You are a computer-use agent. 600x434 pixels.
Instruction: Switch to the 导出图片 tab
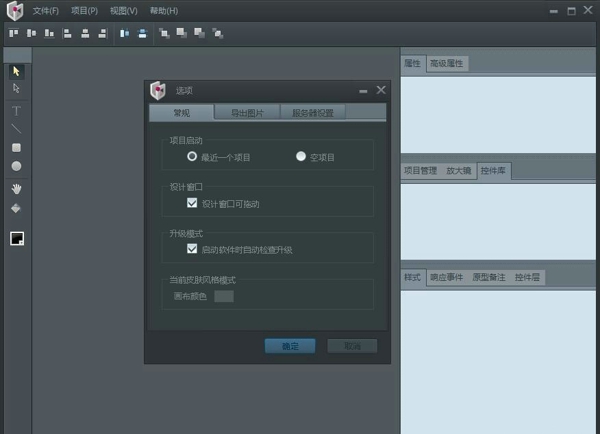[246, 113]
